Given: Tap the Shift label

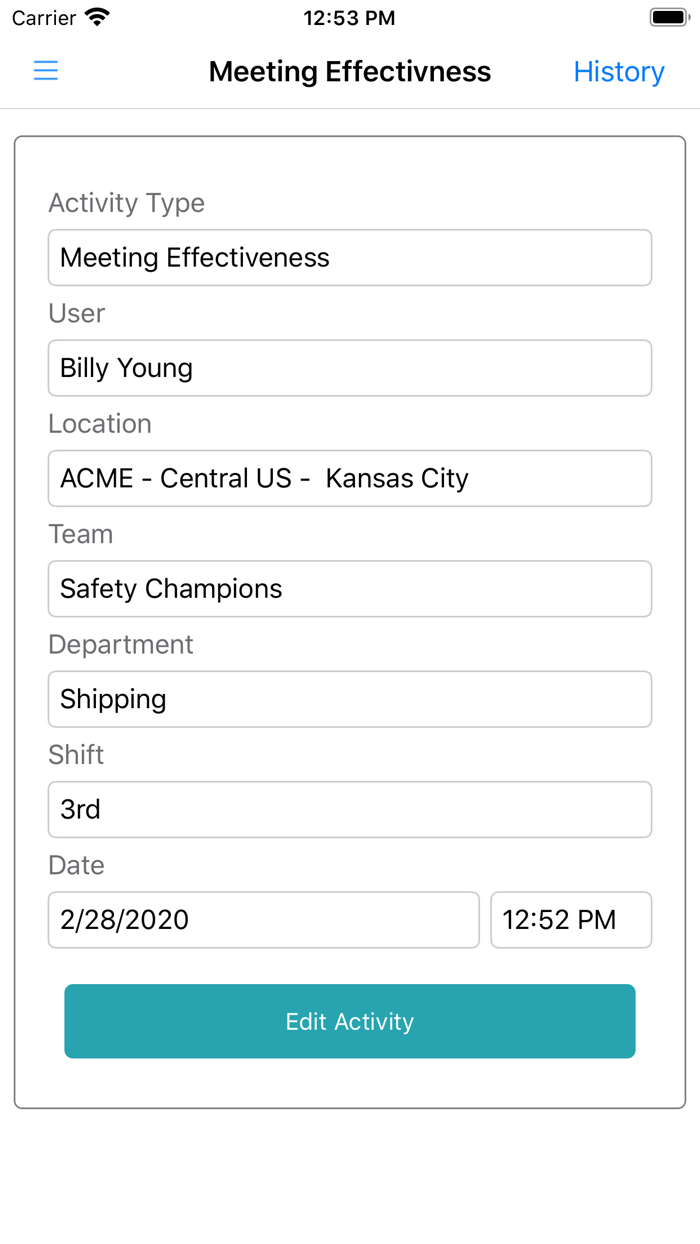Looking at the screenshot, I should coord(75,755).
